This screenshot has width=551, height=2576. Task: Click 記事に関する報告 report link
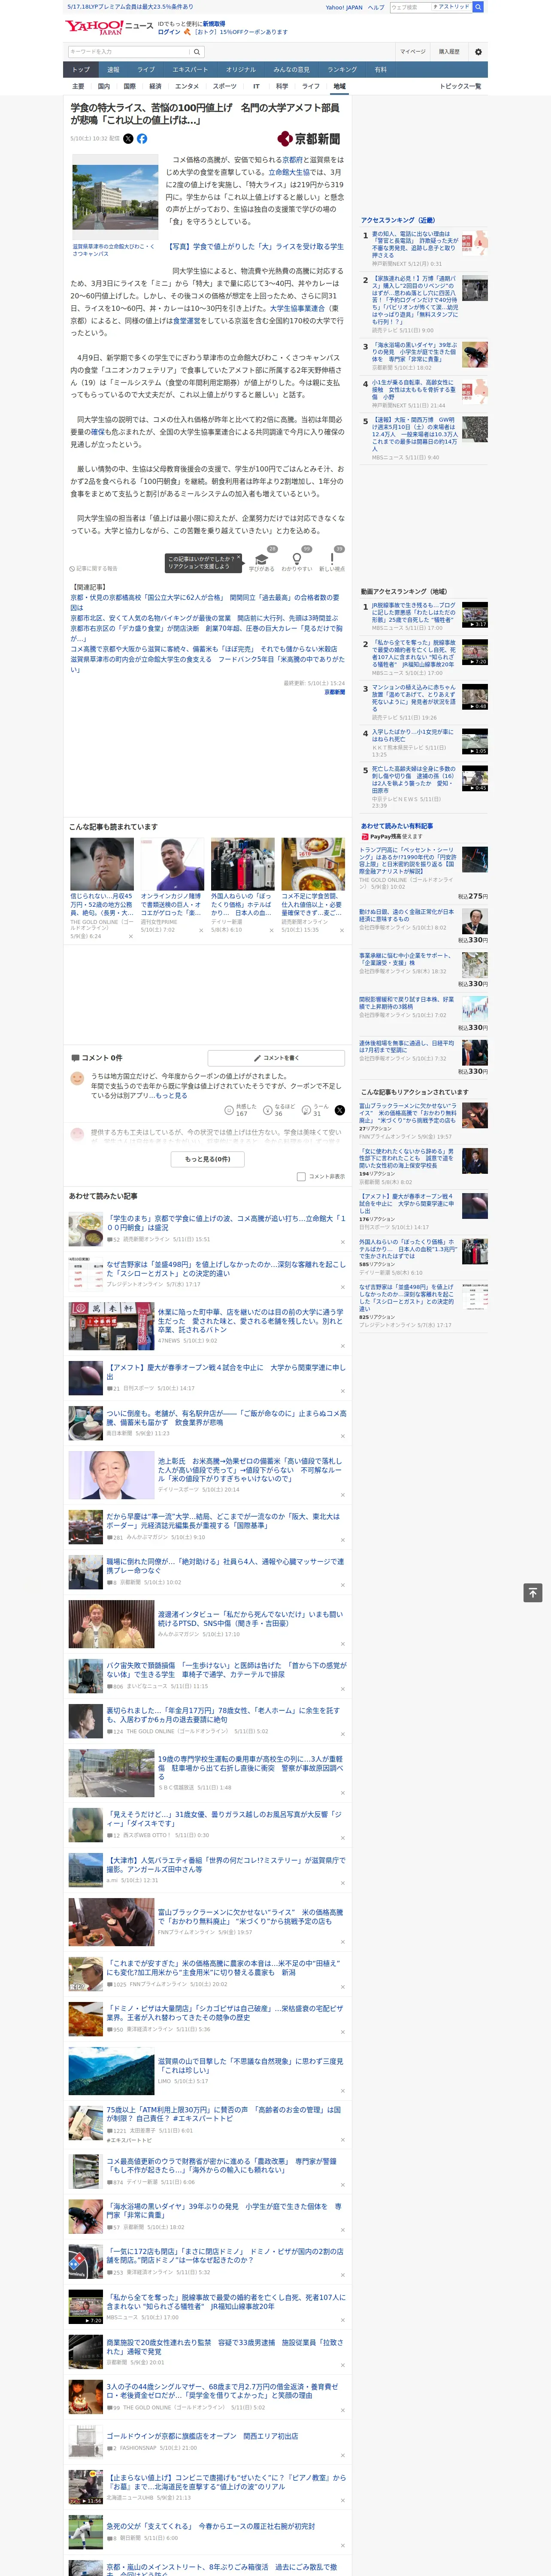click(94, 568)
